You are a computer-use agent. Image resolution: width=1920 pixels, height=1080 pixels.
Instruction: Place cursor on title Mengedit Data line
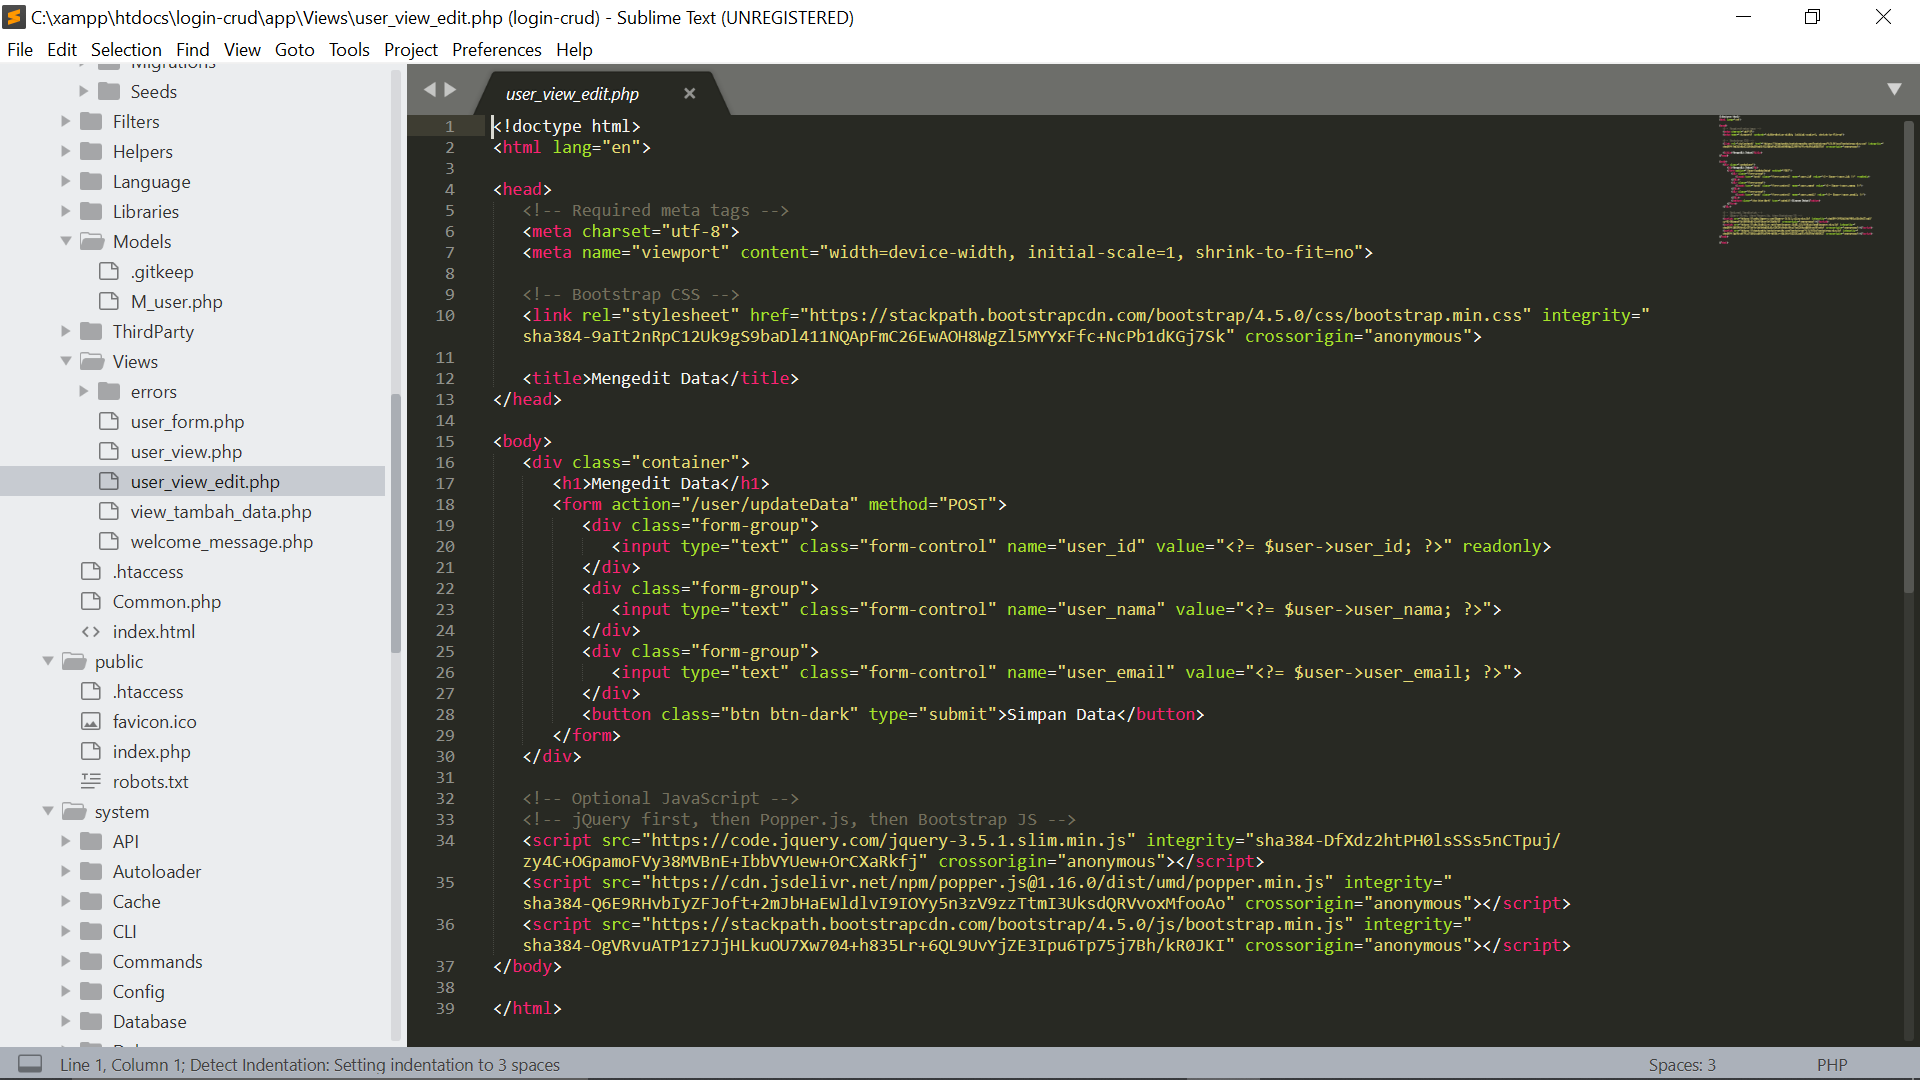tap(660, 378)
